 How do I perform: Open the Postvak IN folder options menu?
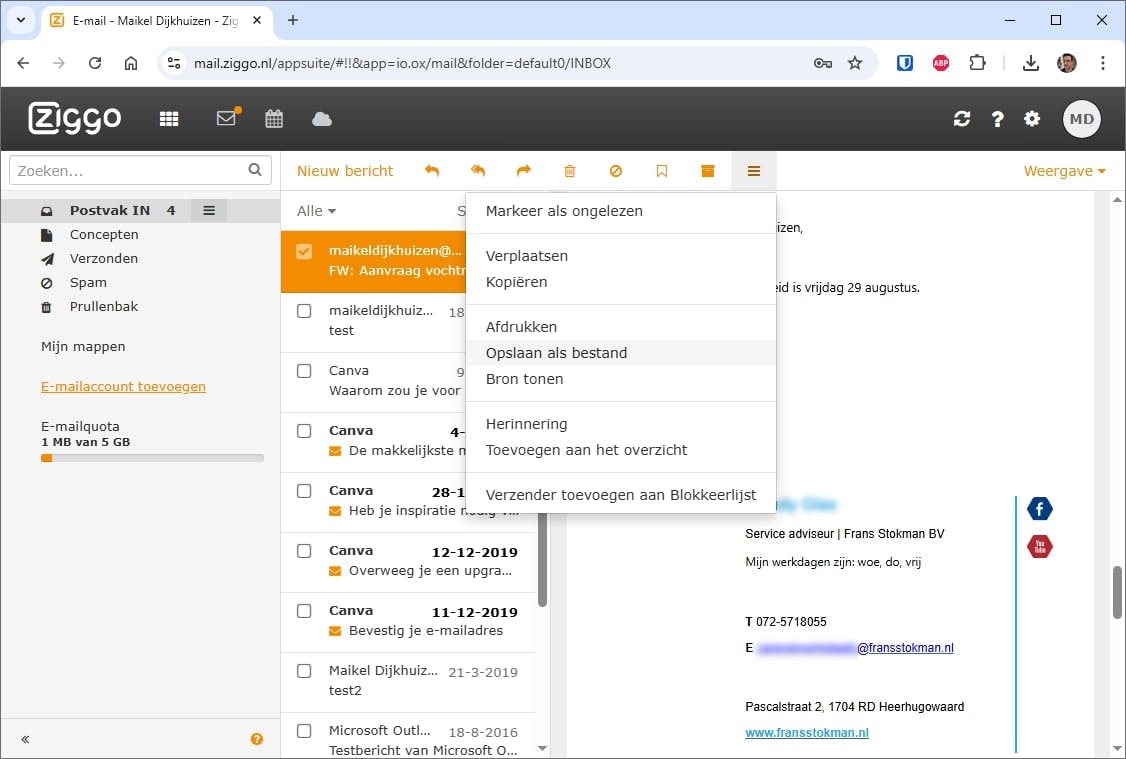[208, 210]
